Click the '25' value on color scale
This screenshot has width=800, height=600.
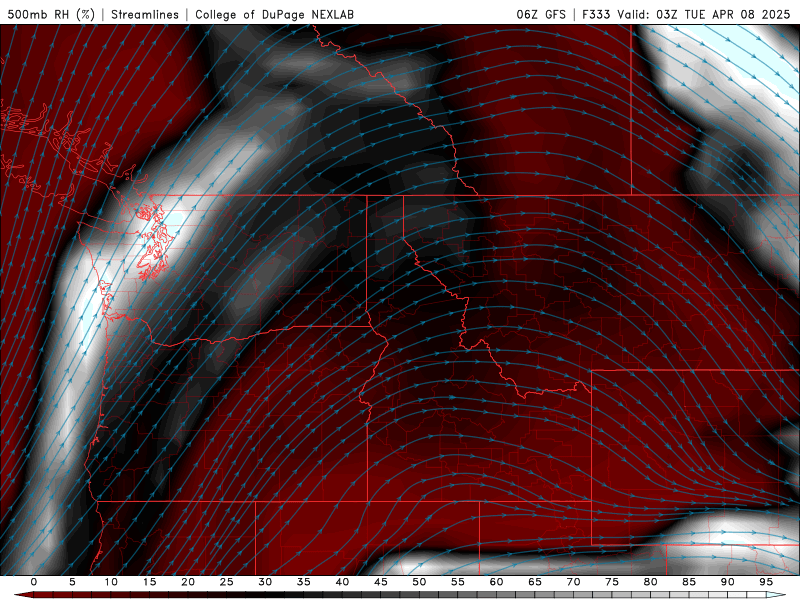click(x=227, y=582)
